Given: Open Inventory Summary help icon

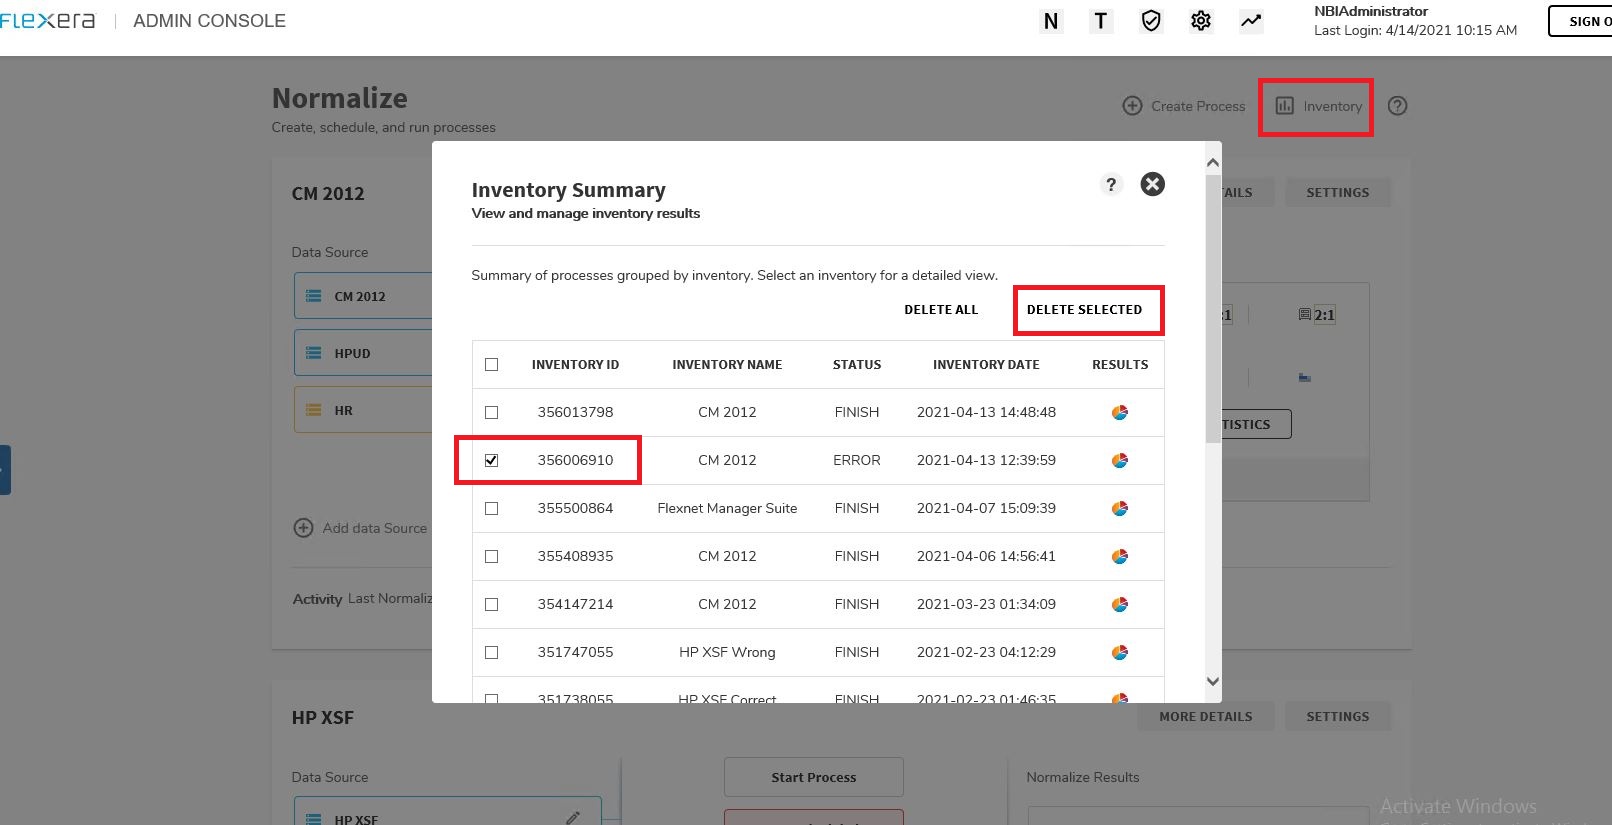Looking at the screenshot, I should [x=1111, y=184].
